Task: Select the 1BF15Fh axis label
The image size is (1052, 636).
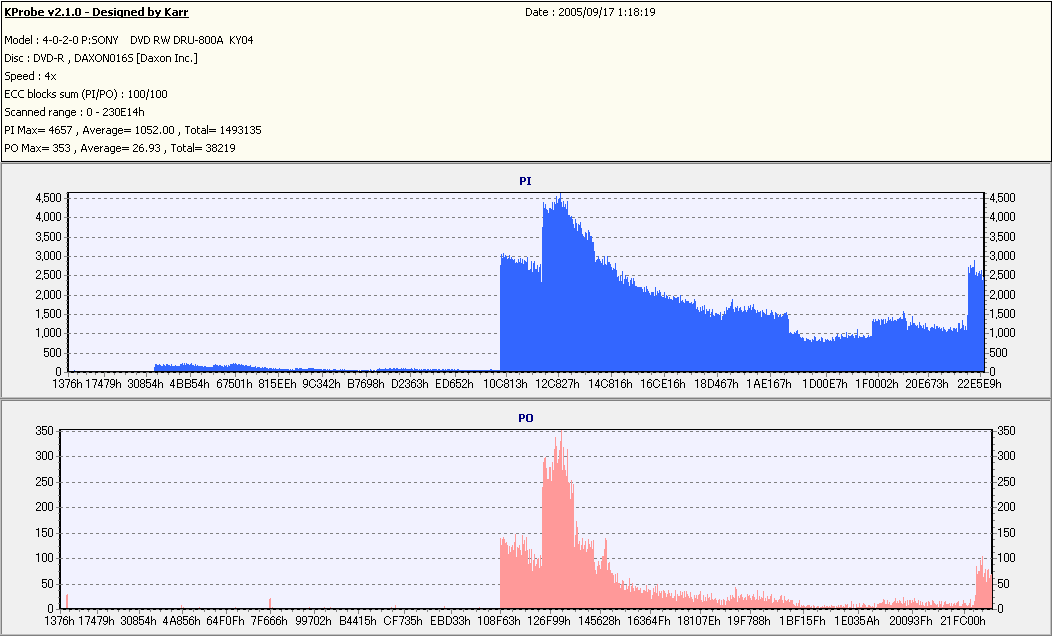Action: coord(802,621)
